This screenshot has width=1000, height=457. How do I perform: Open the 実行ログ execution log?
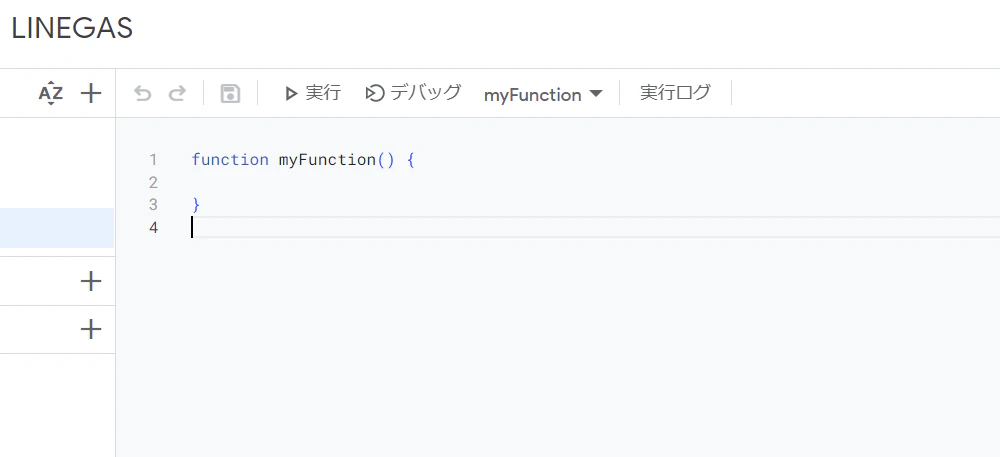point(675,93)
